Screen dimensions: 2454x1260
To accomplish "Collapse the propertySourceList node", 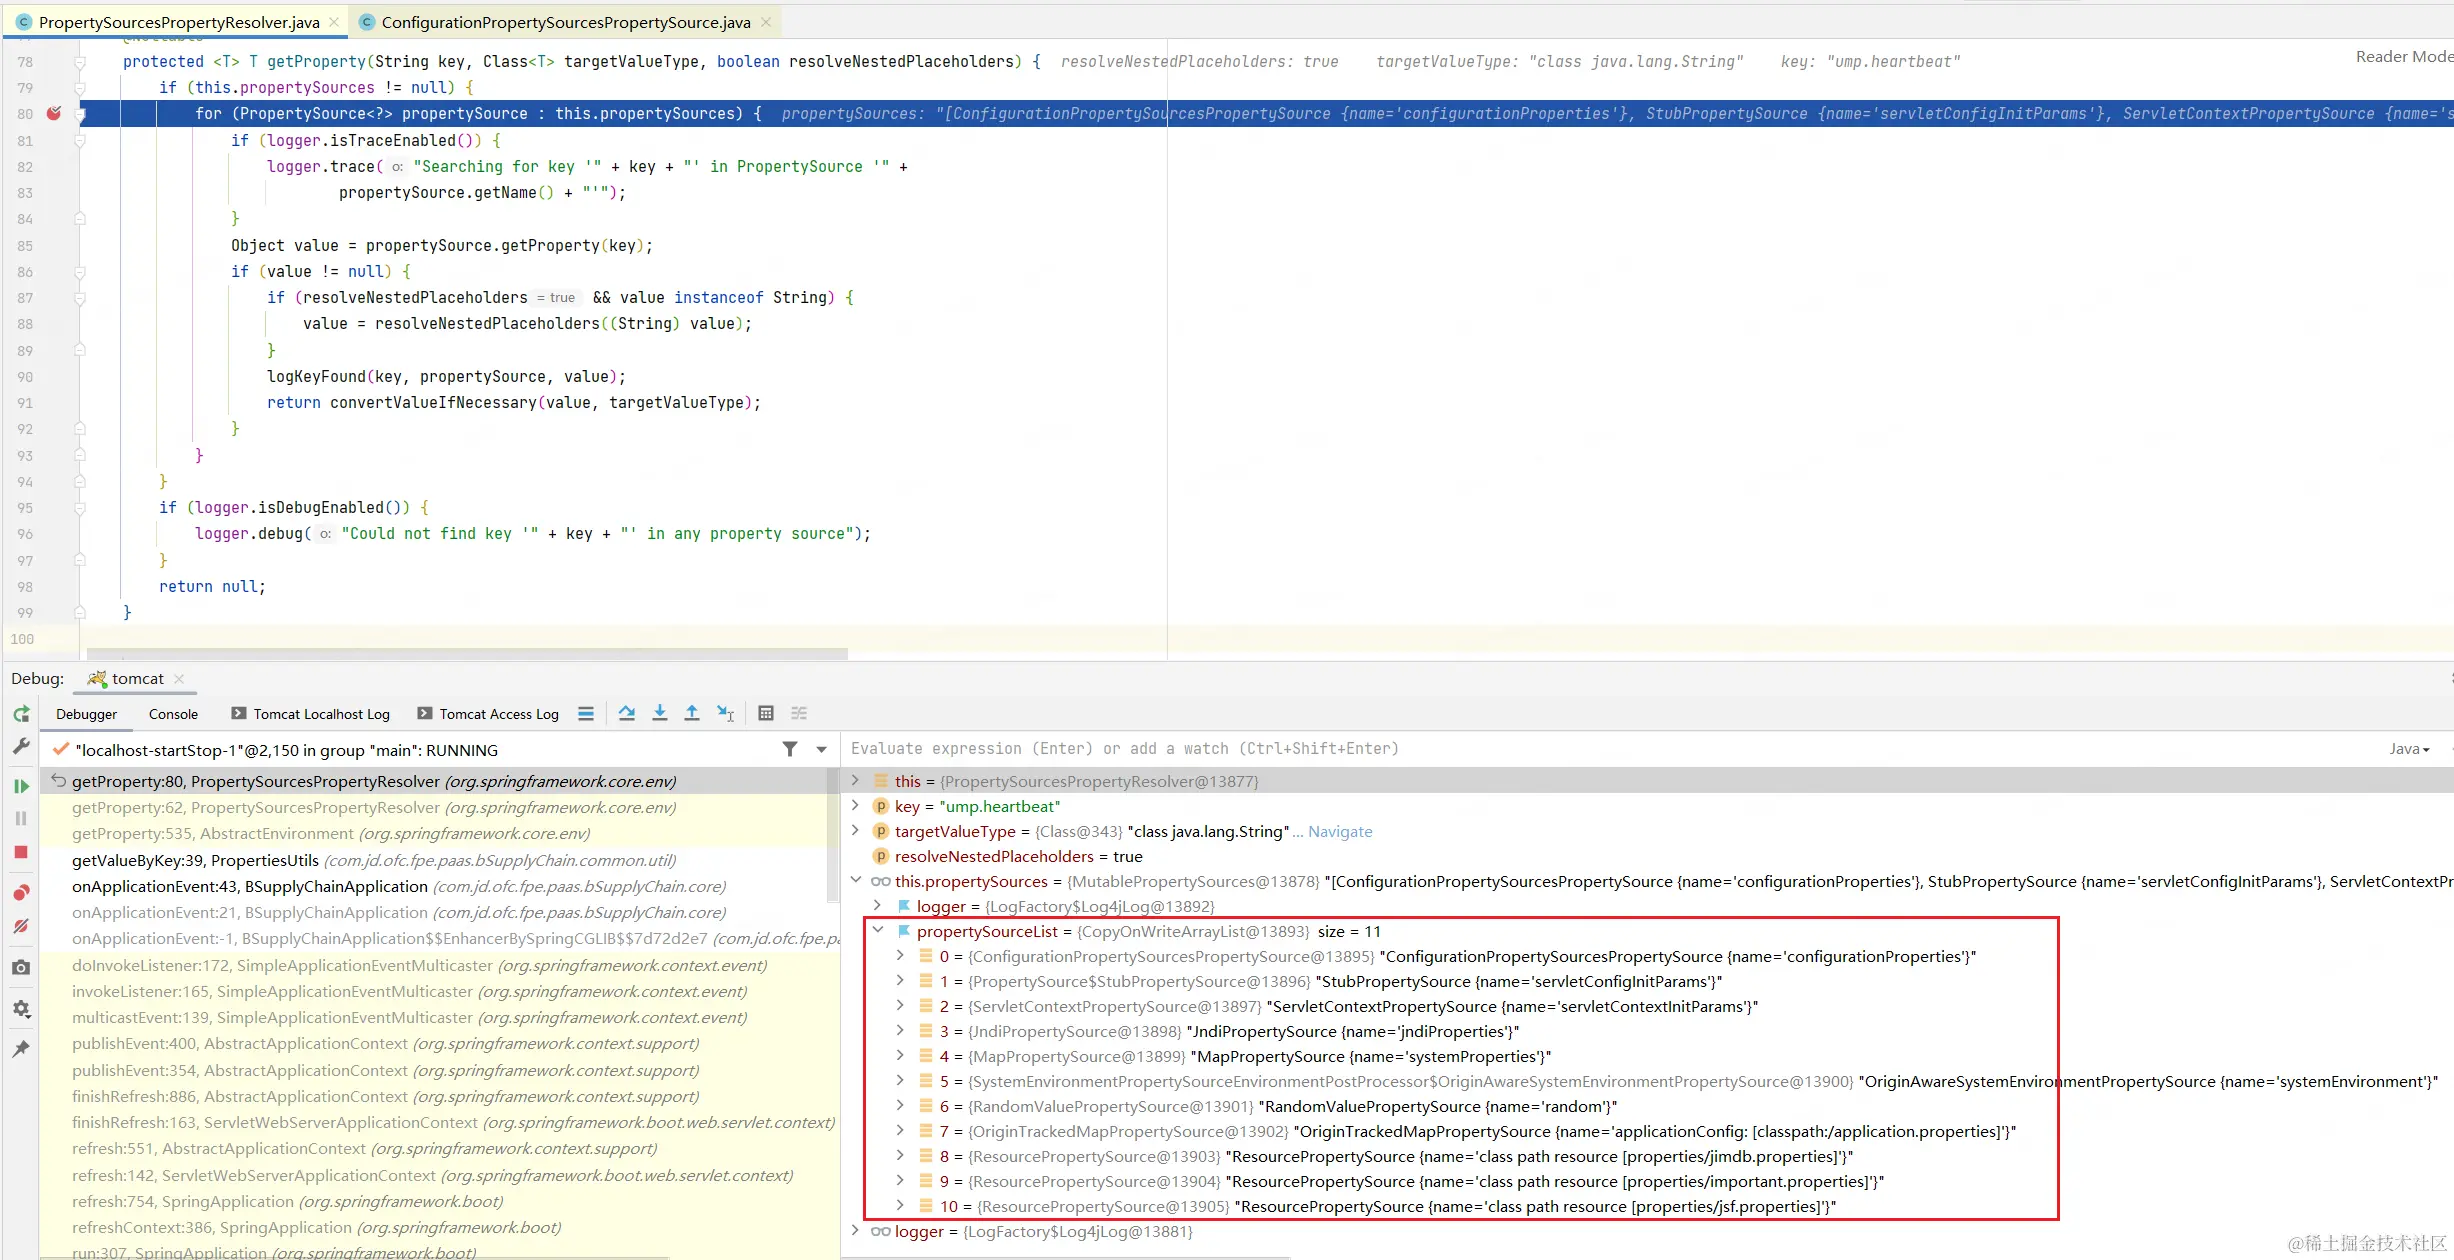I will 878,931.
